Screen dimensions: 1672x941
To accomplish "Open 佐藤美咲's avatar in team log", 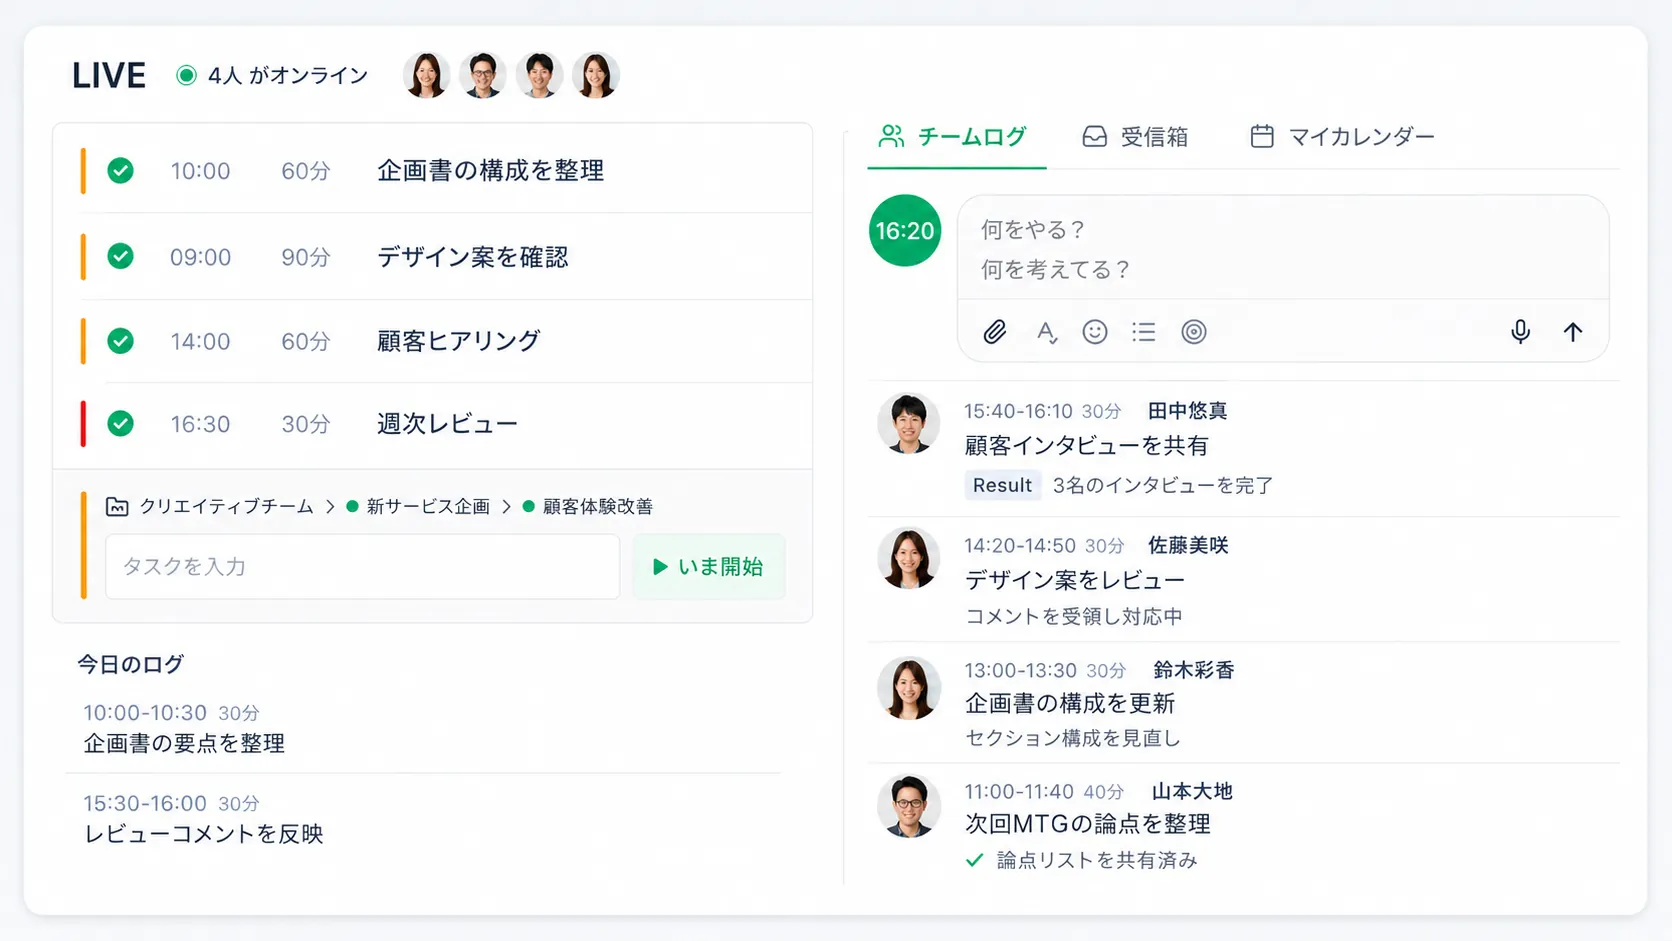I will [x=908, y=557].
